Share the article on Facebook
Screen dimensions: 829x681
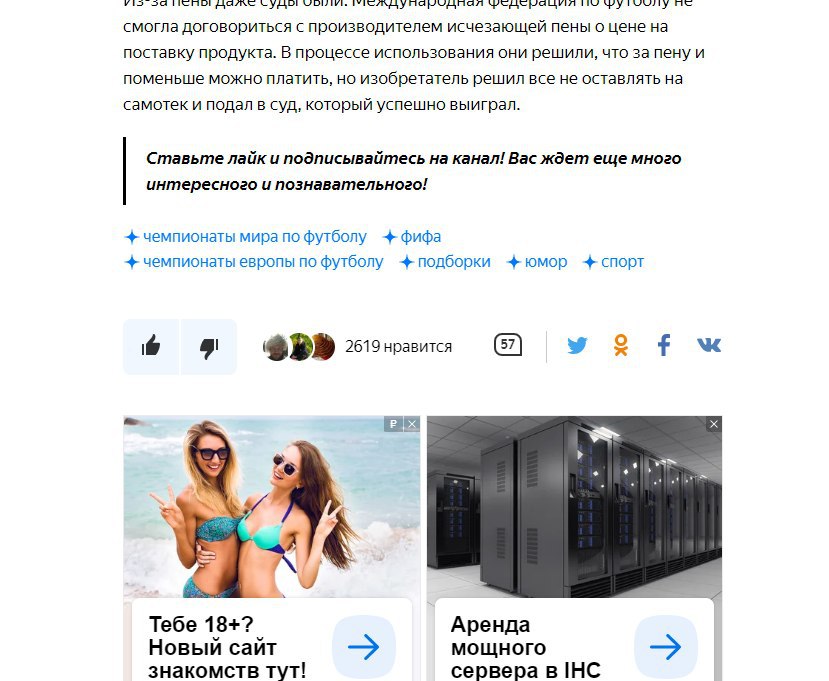[664, 345]
